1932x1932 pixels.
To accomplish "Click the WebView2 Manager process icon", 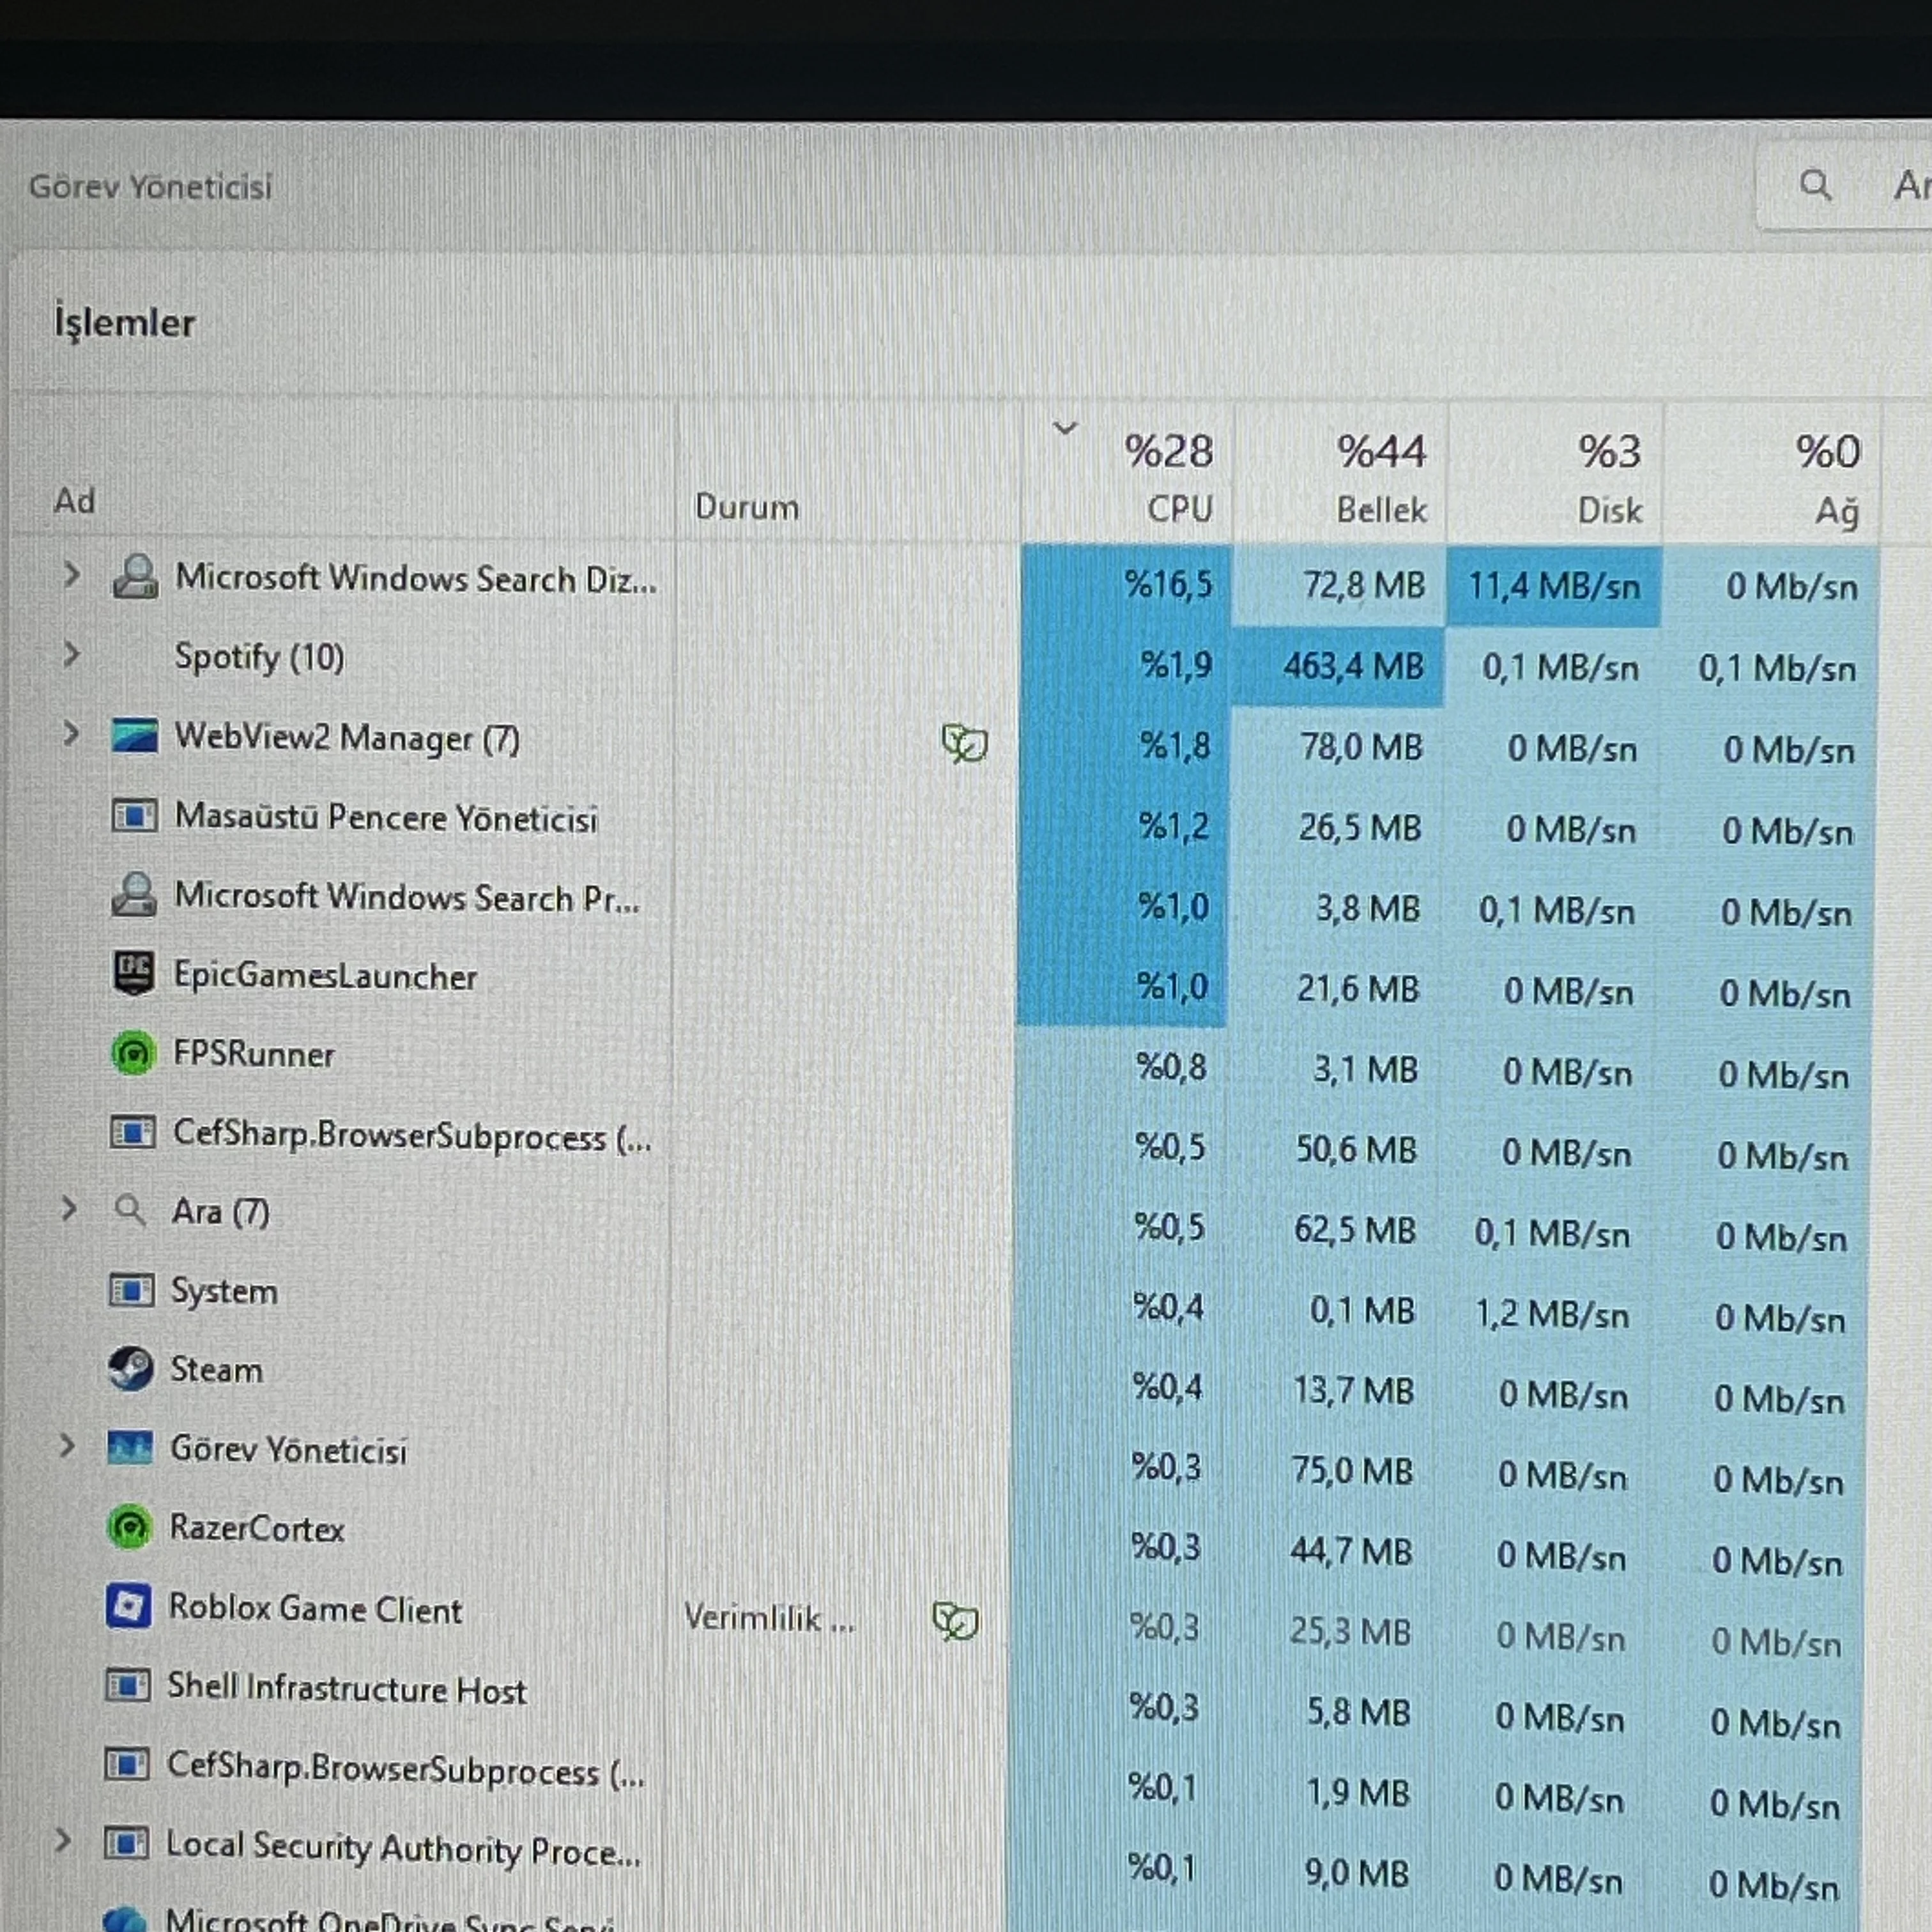I will (x=135, y=736).
